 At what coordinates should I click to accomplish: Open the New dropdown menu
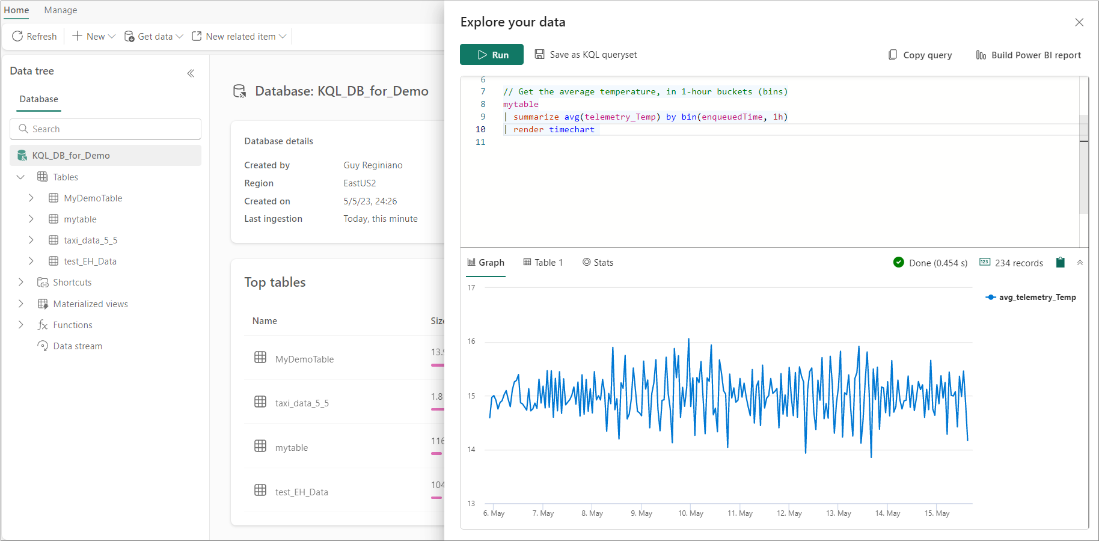pos(94,36)
